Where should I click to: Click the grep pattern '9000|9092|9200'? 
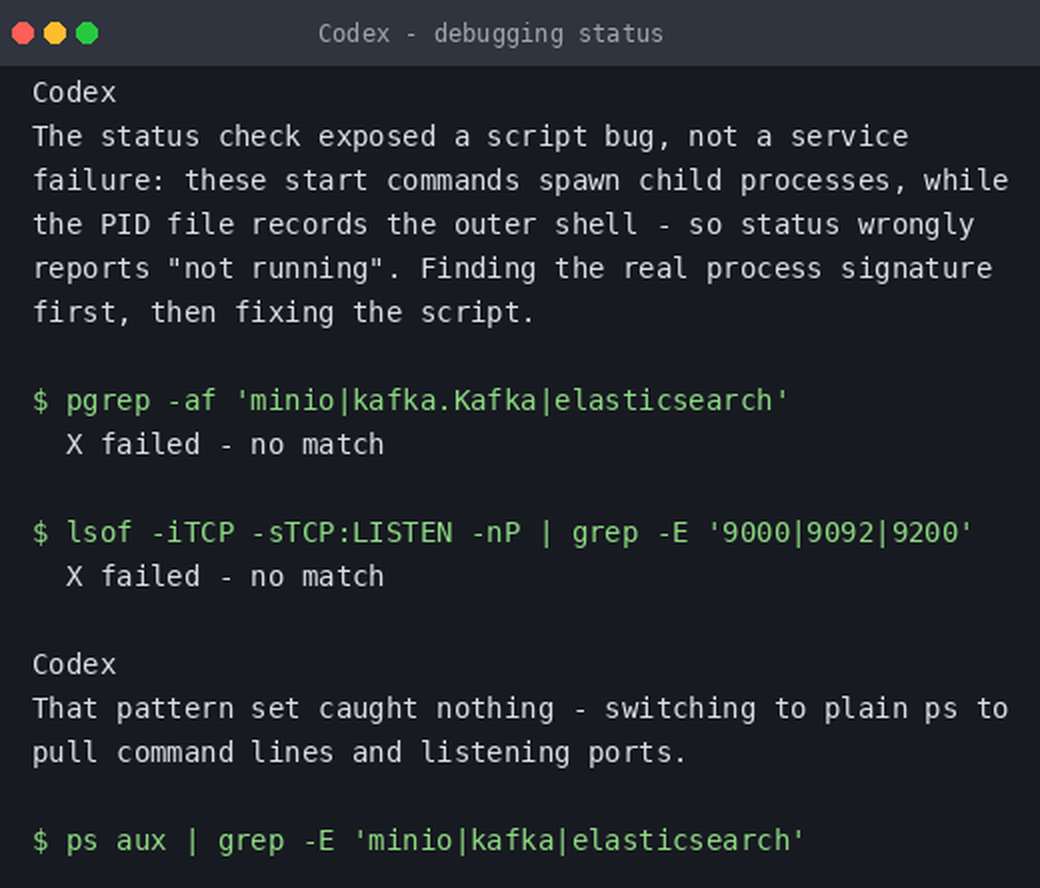coord(840,533)
